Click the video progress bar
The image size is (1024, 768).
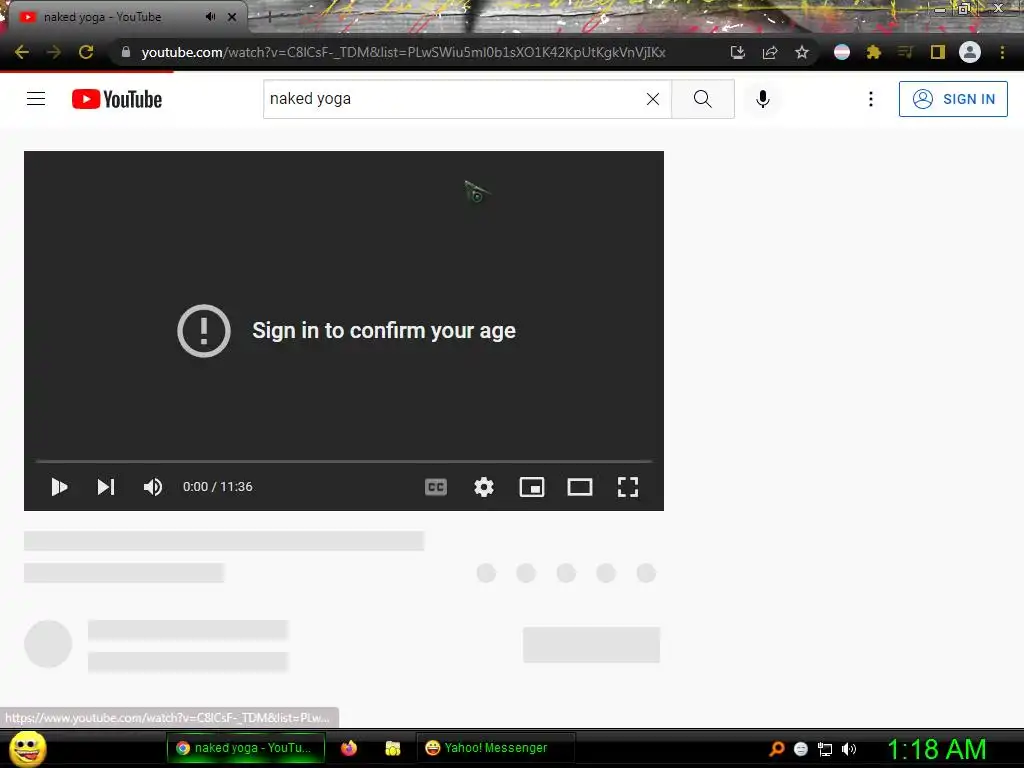point(344,461)
